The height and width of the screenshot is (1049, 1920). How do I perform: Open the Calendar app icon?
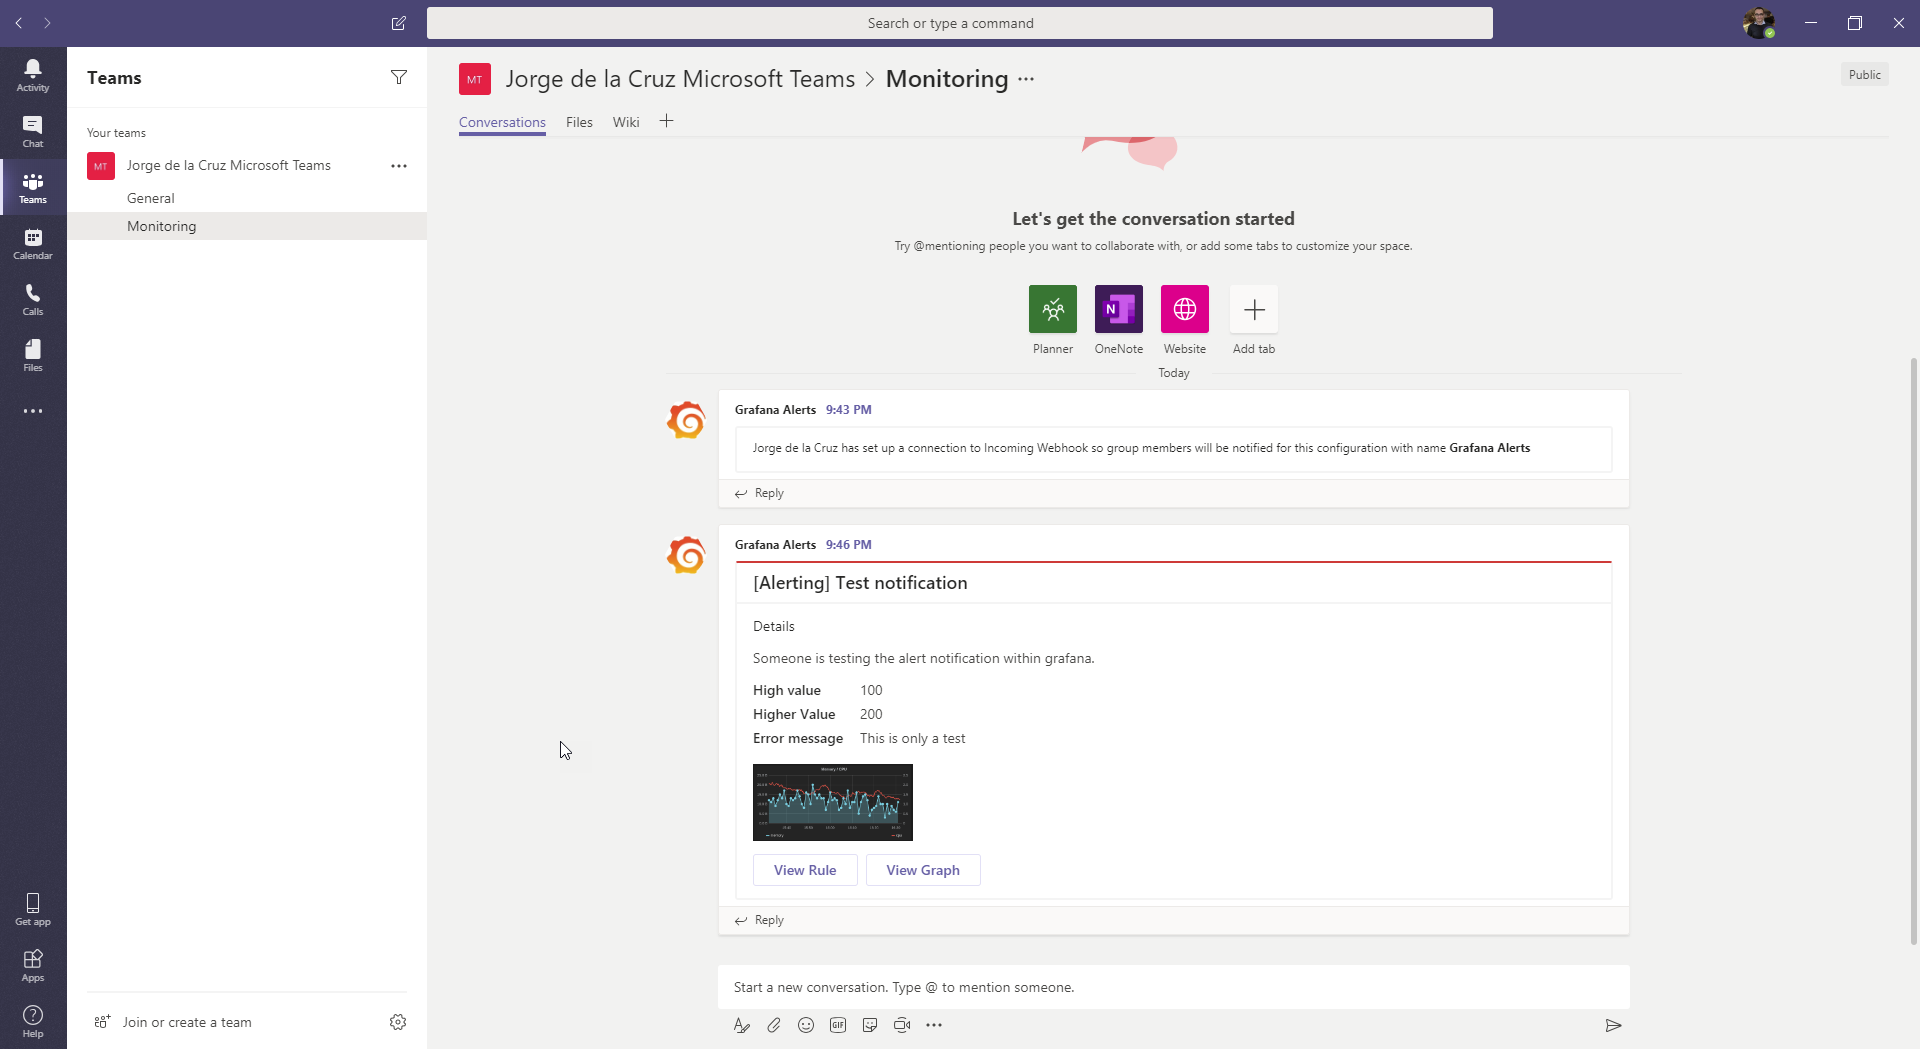click(33, 243)
